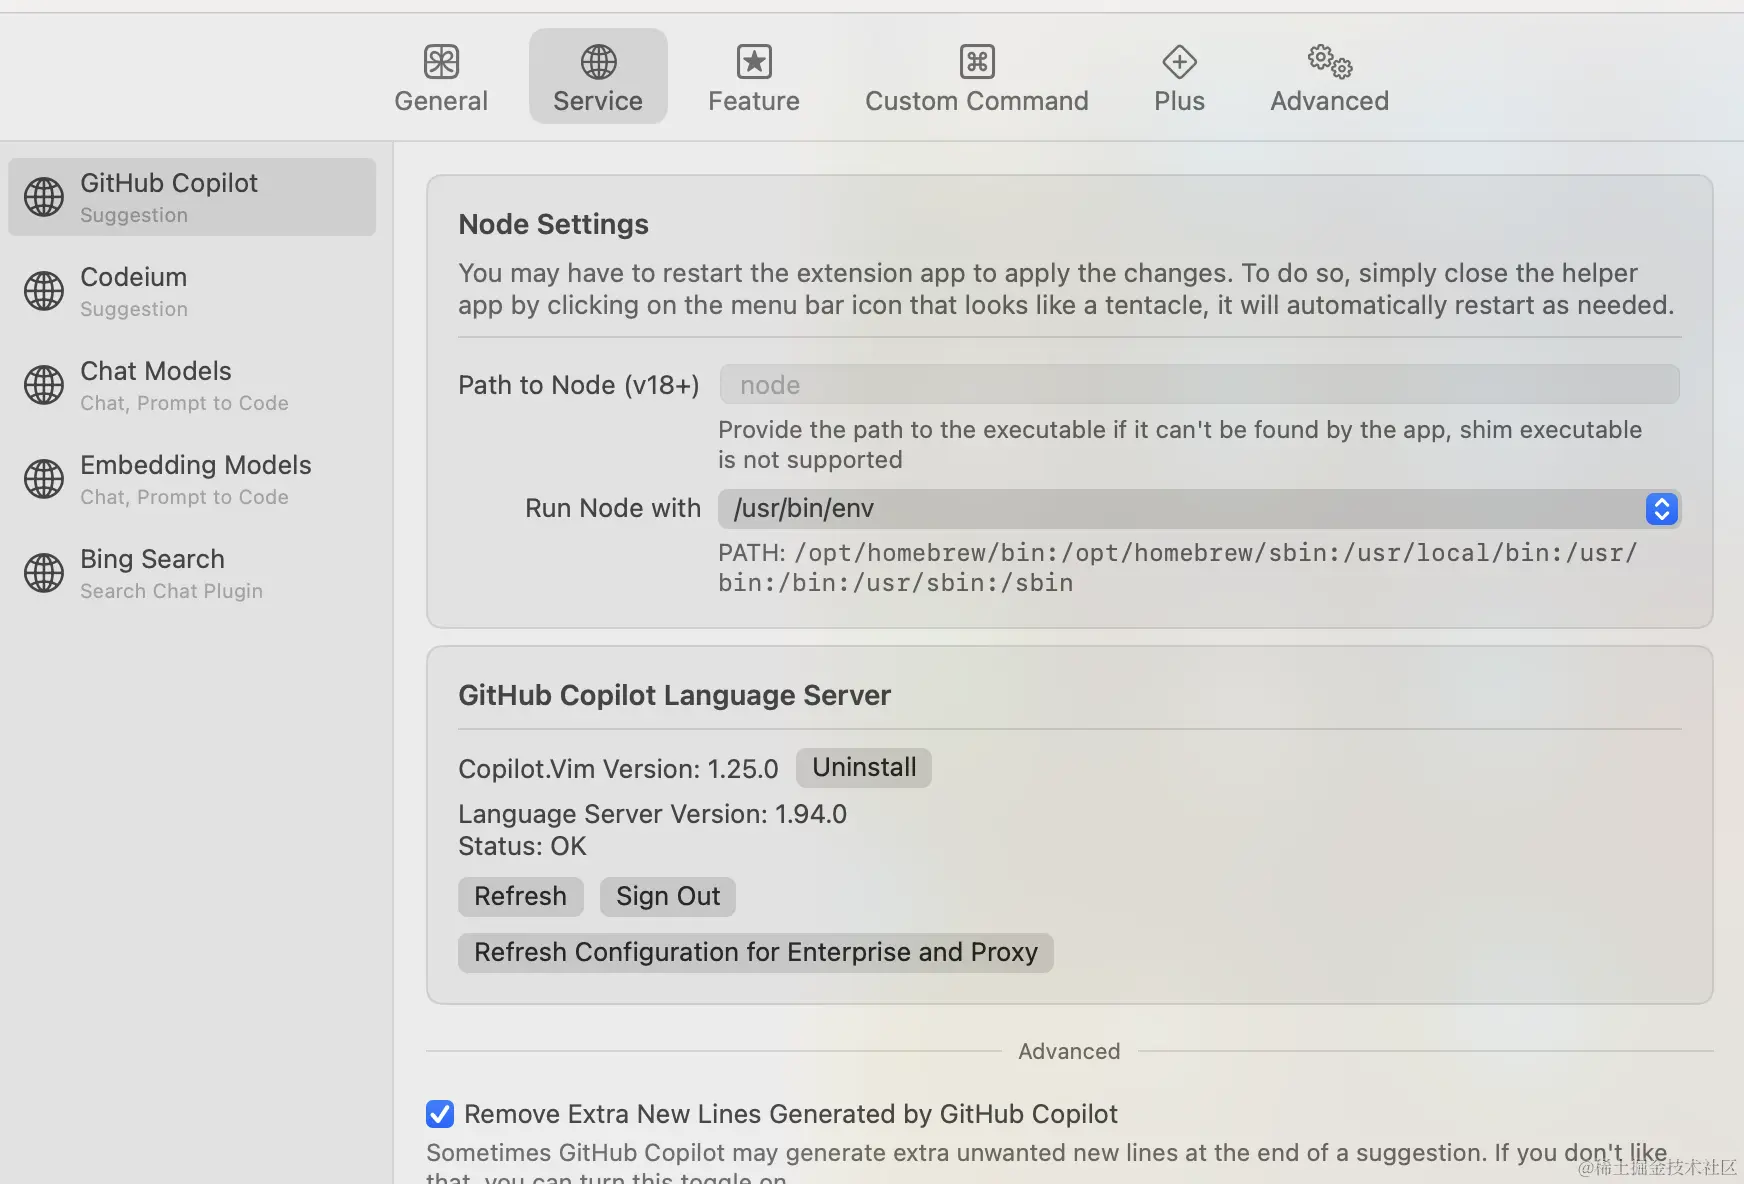Click the Bing Search globe icon
Viewport: 1744px width, 1184px height.
(x=44, y=573)
